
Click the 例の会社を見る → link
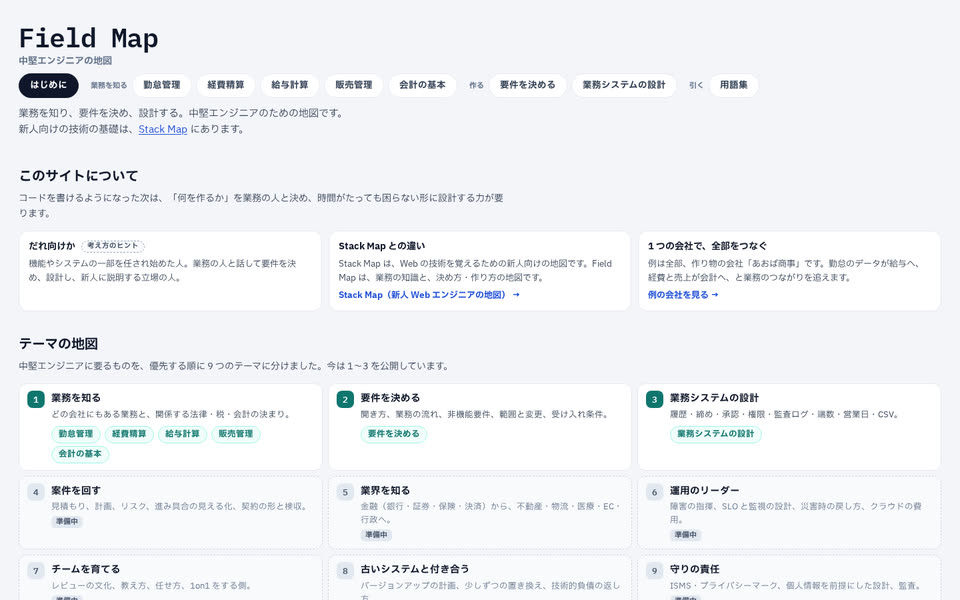[x=683, y=294]
